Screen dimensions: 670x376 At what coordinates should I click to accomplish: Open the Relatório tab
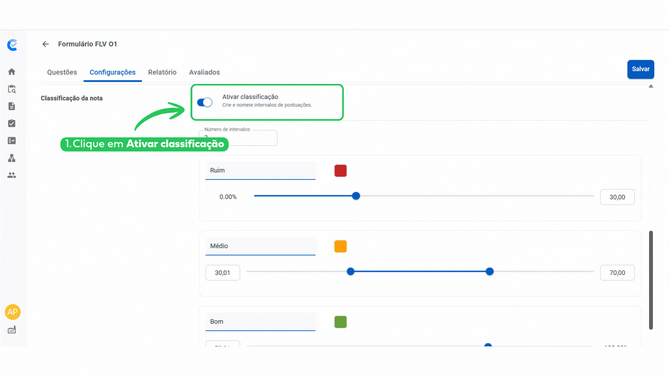tap(162, 72)
